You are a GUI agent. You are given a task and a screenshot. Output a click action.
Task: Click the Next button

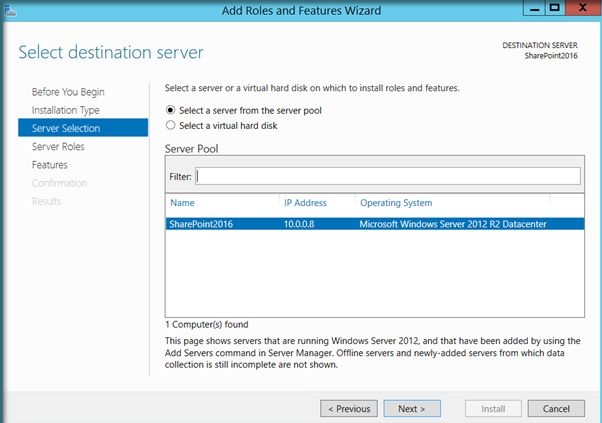[410, 408]
